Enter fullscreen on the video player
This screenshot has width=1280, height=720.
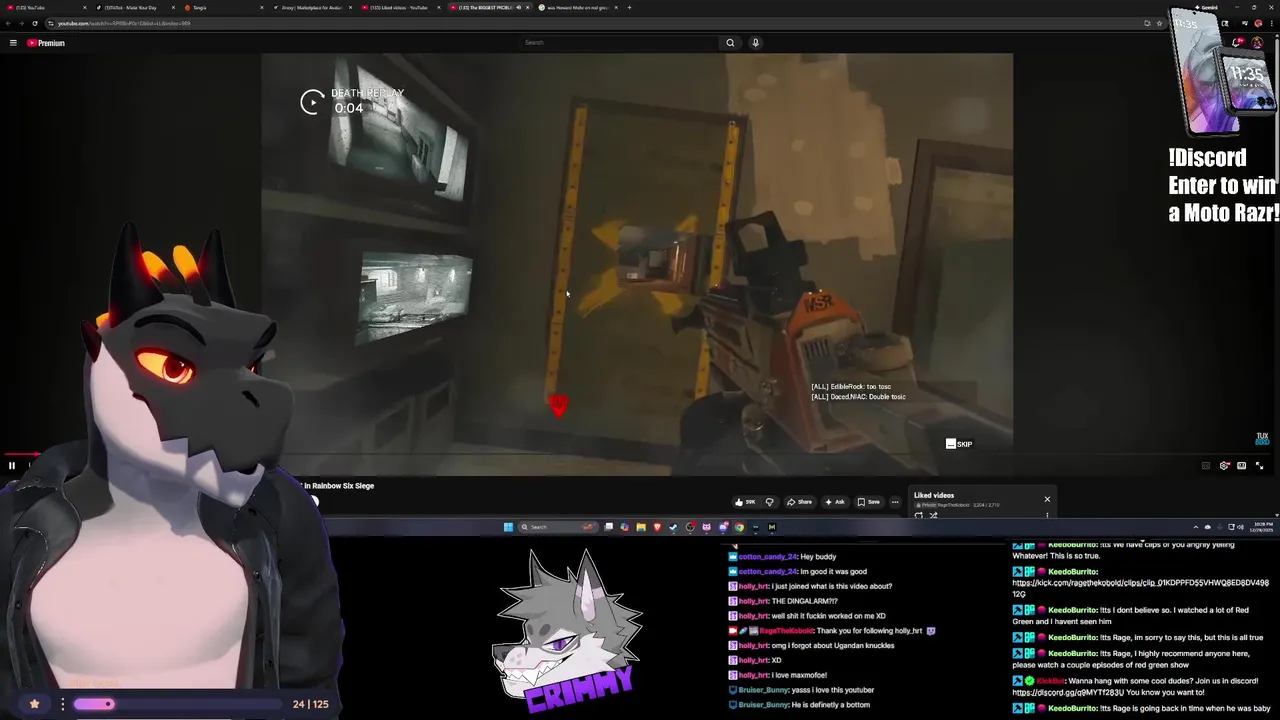pos(1259,465)
